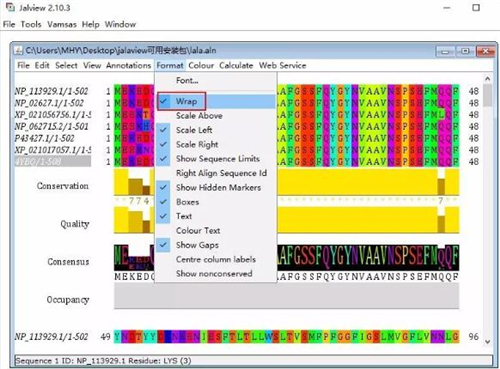Maximize the Jalview main window
This screenshot has height=369, width=500.
[x=476, y=8]
